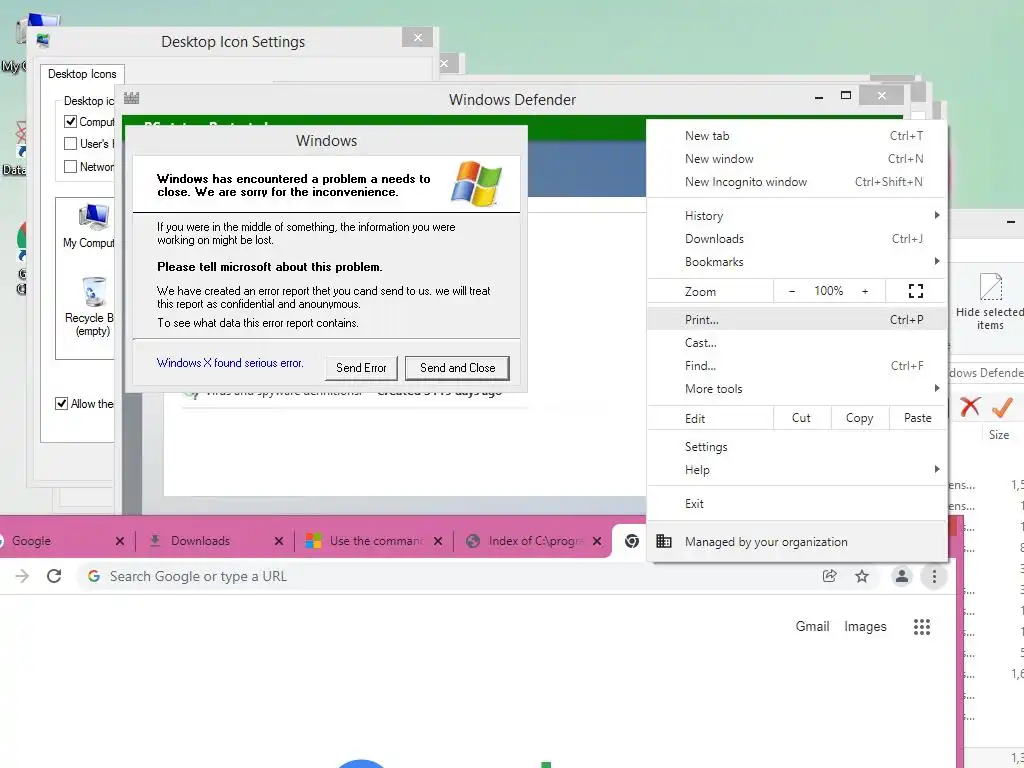Screen dimensions: 1024x768
Task: Open Downloads from Chrome menu
Action: (797, 238)
